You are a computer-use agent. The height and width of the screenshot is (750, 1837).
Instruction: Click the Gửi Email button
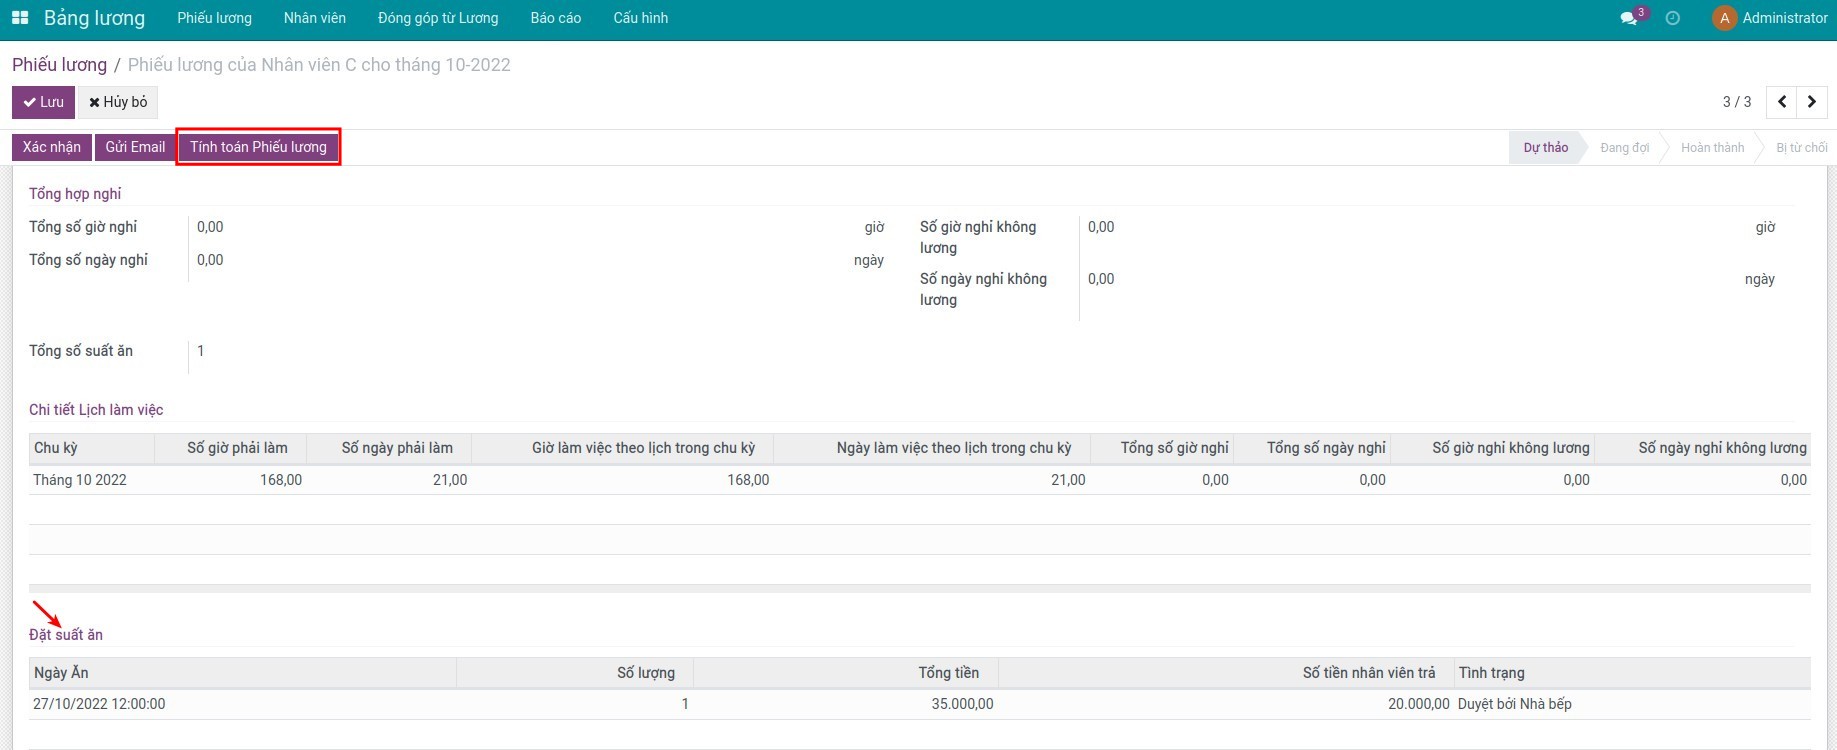tap(135, 147)
